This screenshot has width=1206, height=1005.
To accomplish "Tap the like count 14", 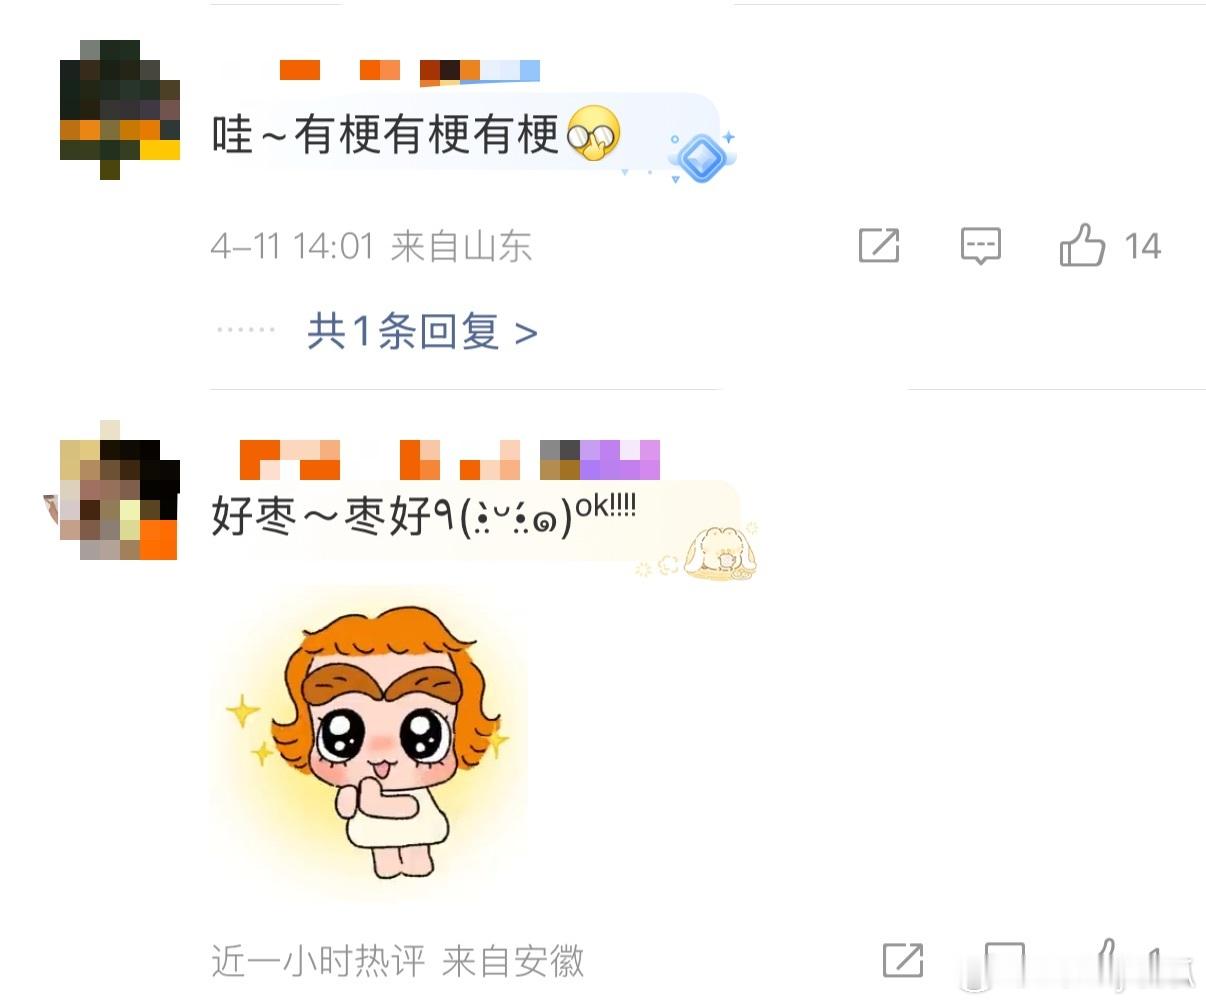I will point(1142,247).
